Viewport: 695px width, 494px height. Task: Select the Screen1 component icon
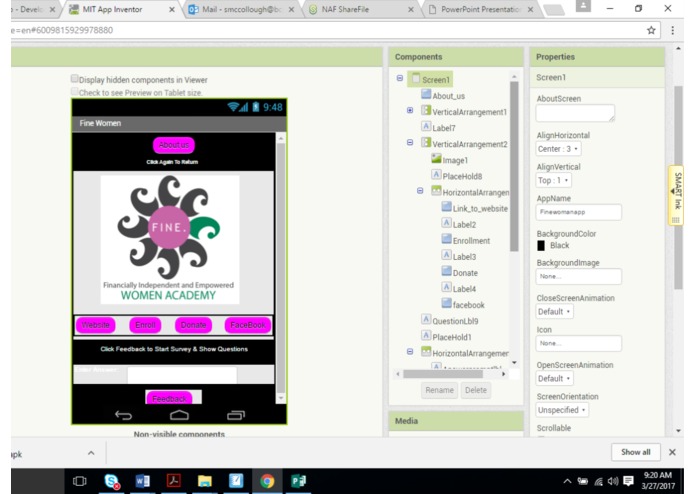pyautogui.click(x=416, y=79)
